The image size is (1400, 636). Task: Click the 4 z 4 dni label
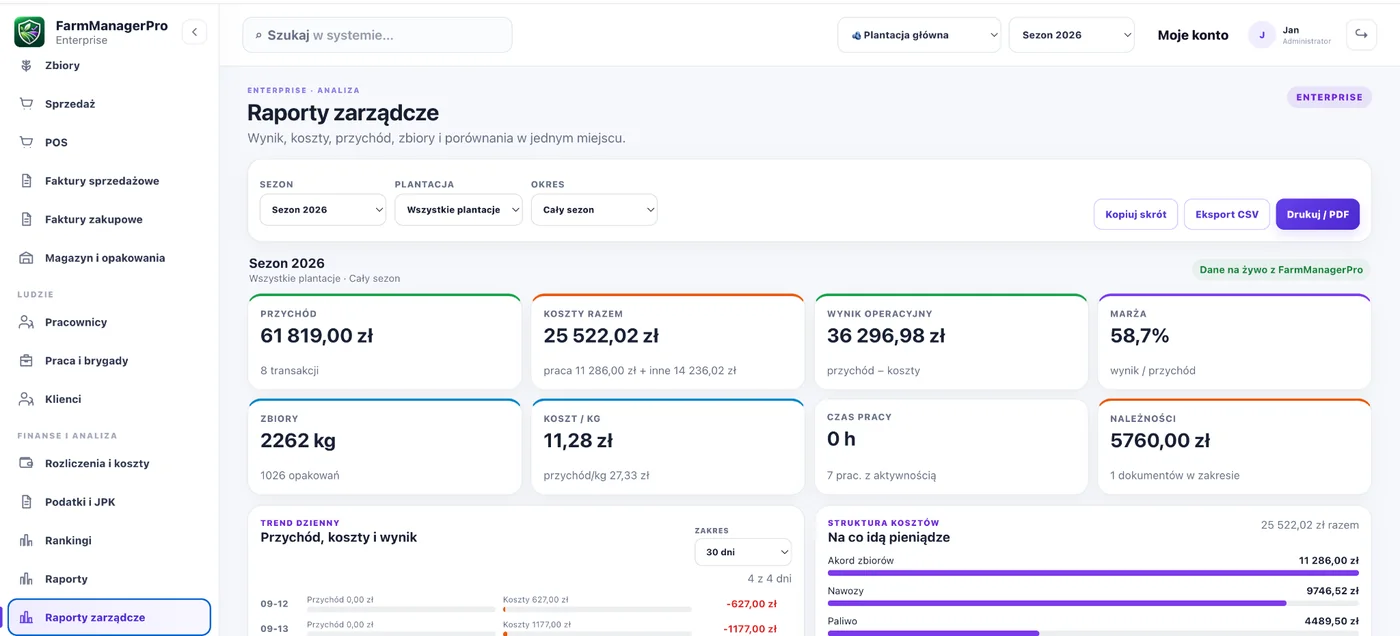769,578
